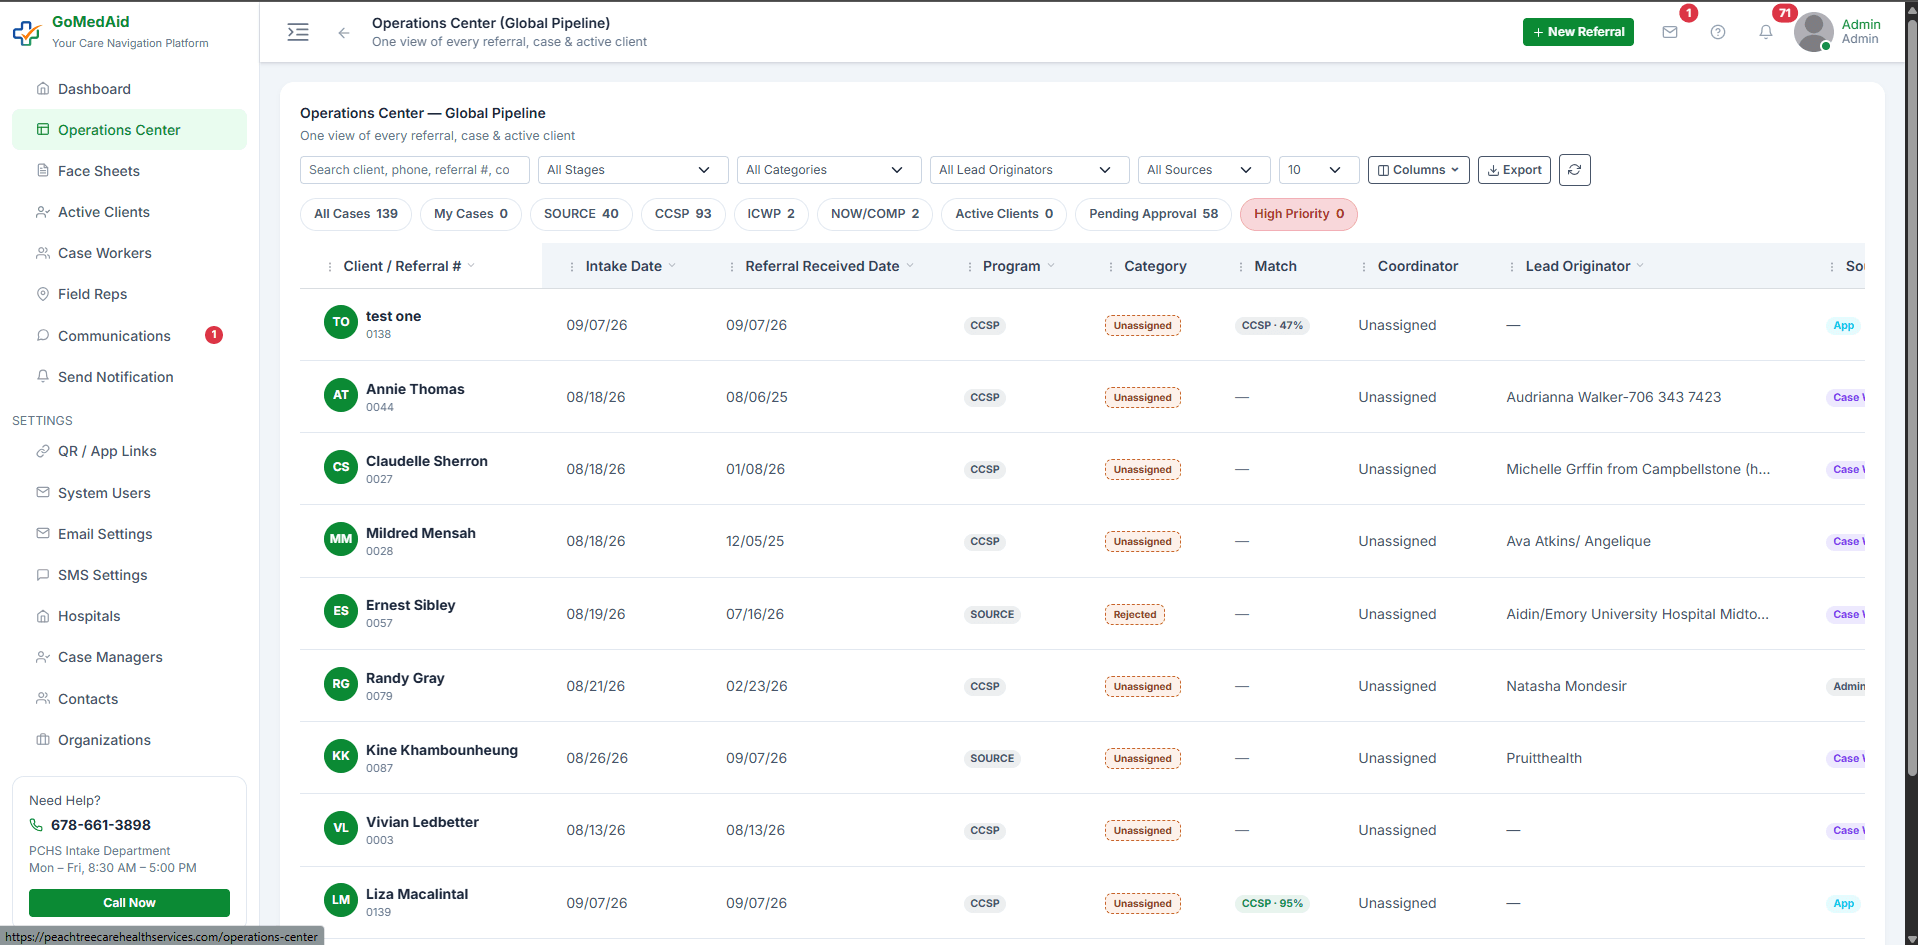Click the refresh icon next to Export
The height and width of the screenshot is (945, 1918).
coord(1575,170)
